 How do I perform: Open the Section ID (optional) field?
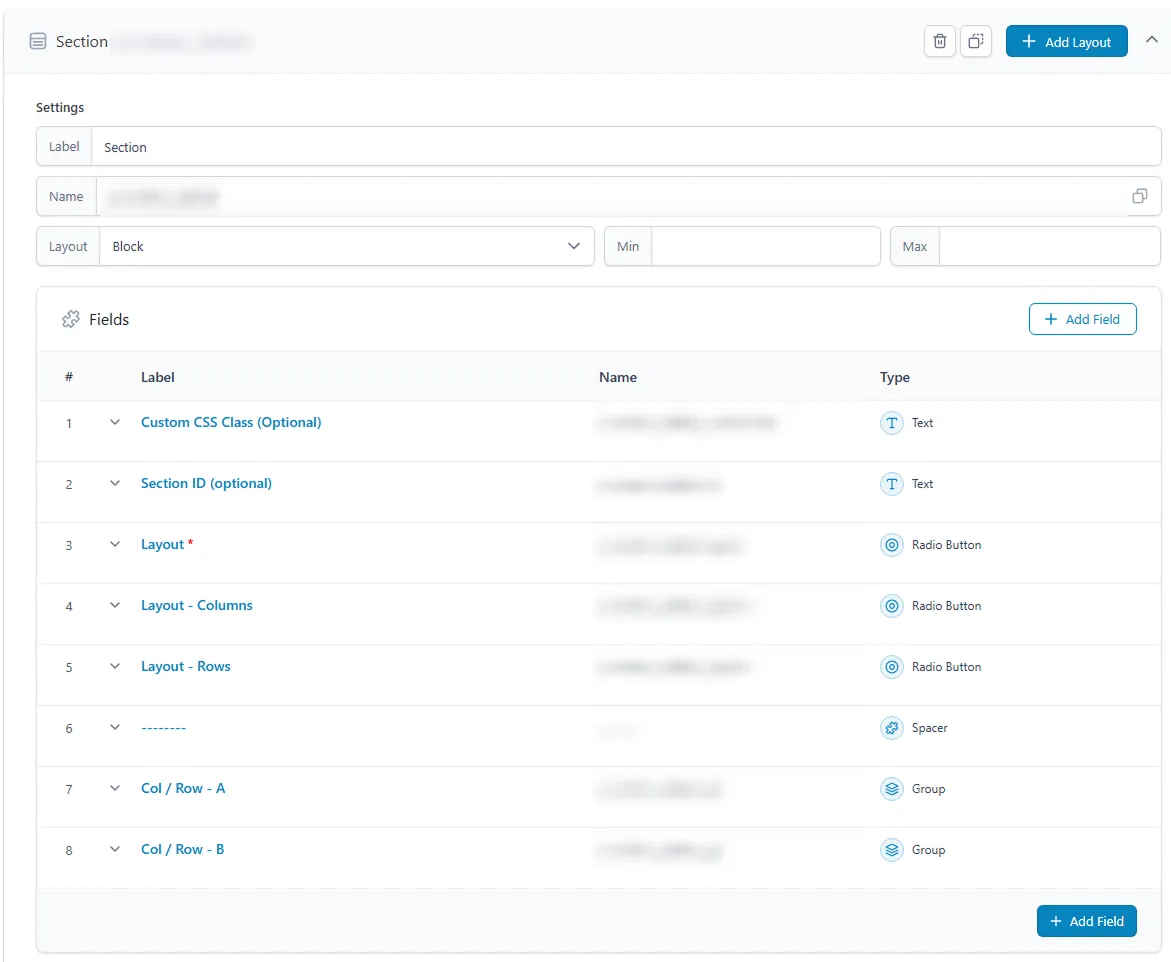tap(206, 483)
